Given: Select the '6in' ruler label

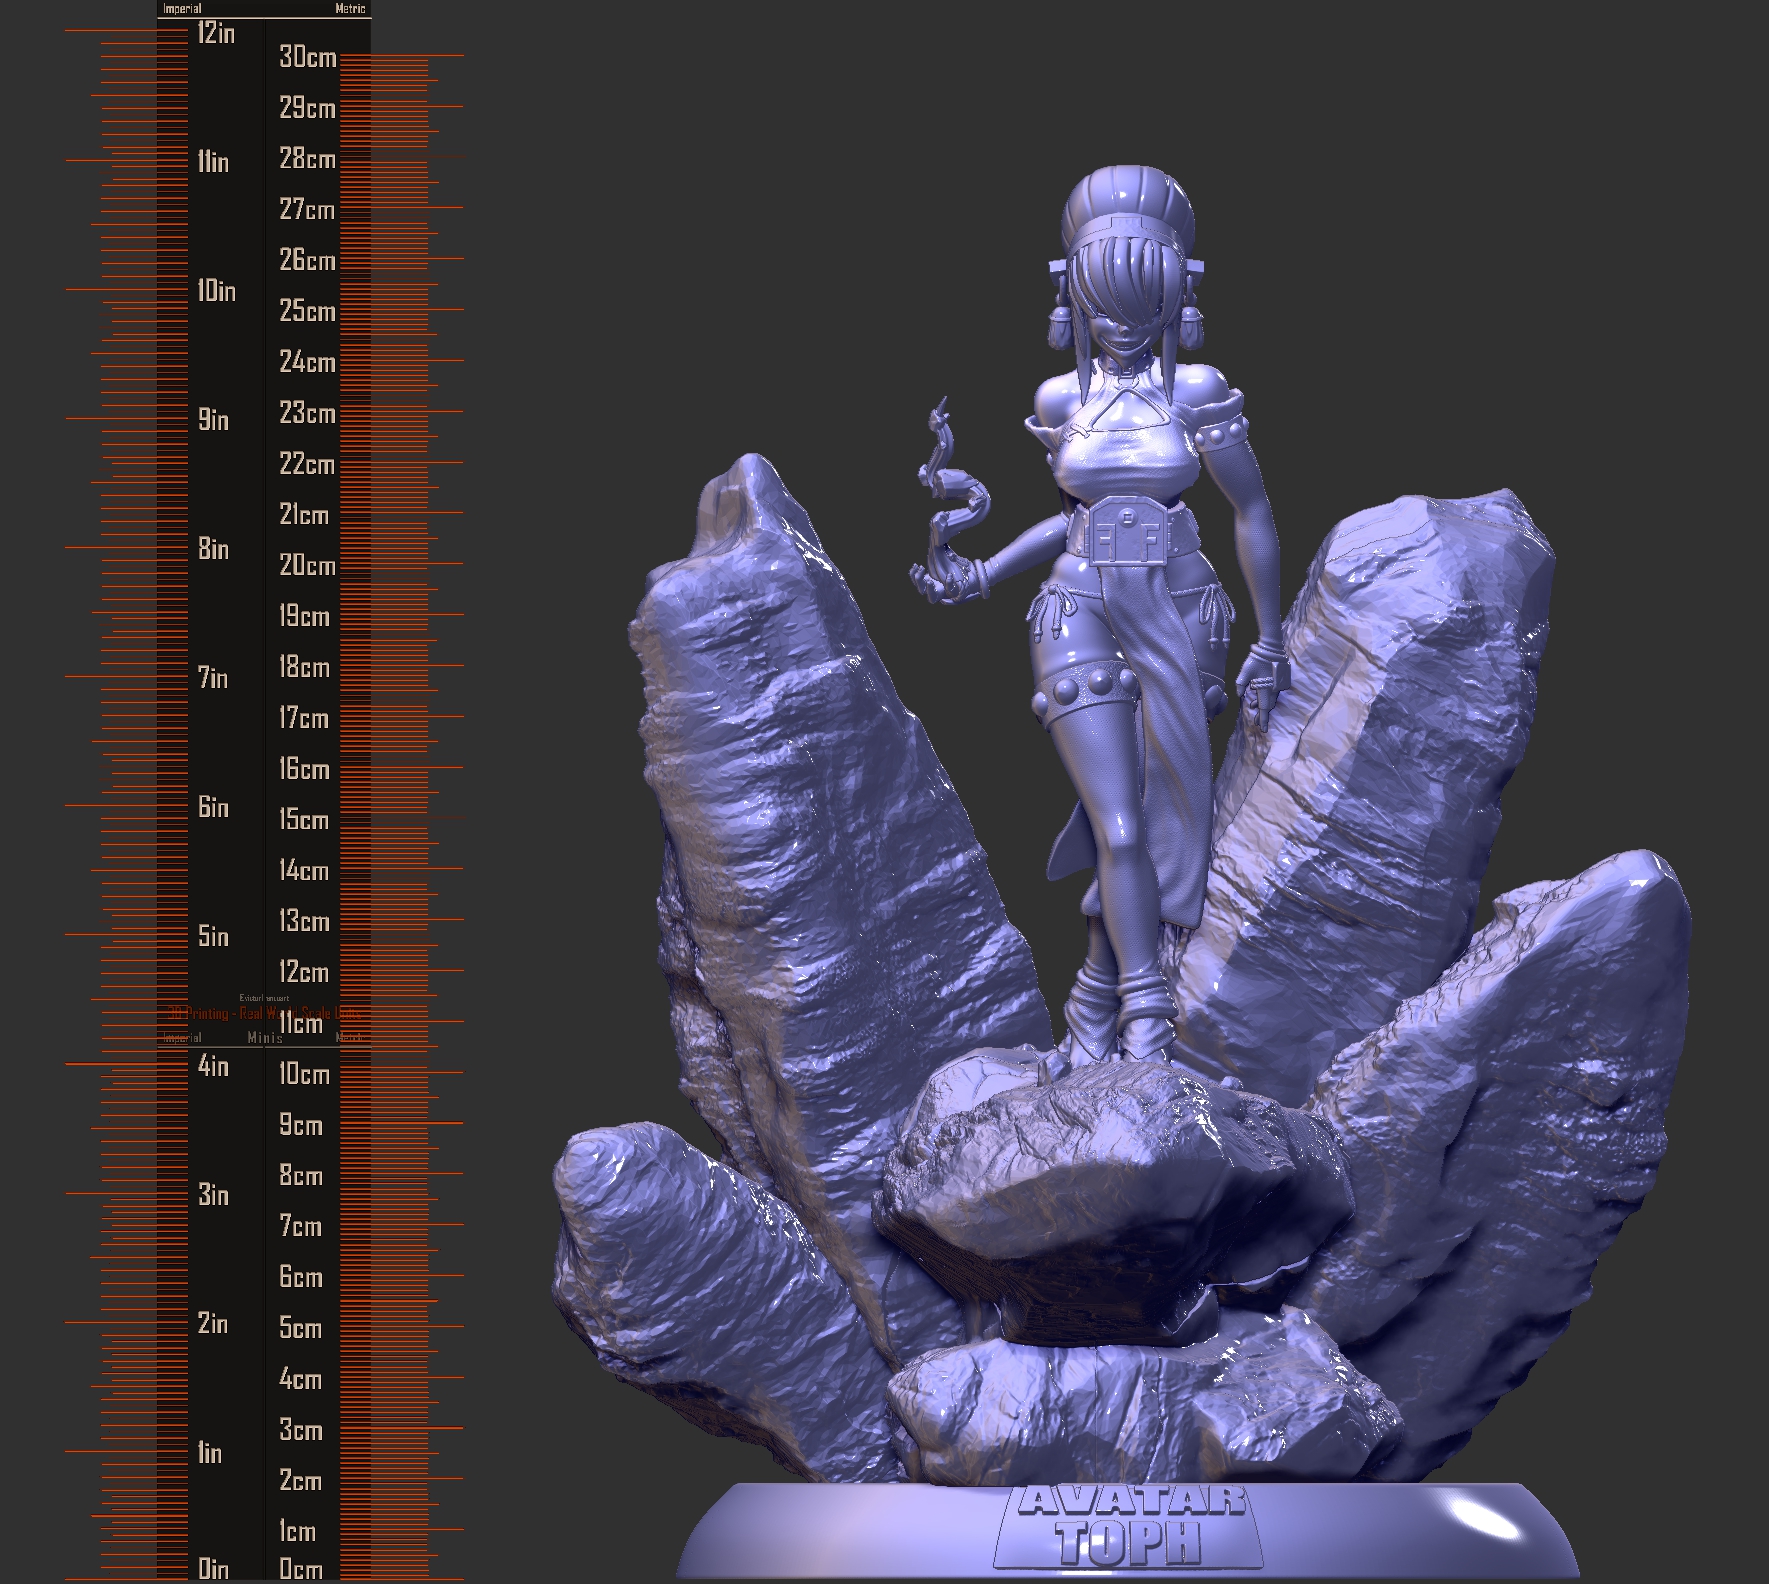Looking at the screenshot, I should (x=213, y=807).
